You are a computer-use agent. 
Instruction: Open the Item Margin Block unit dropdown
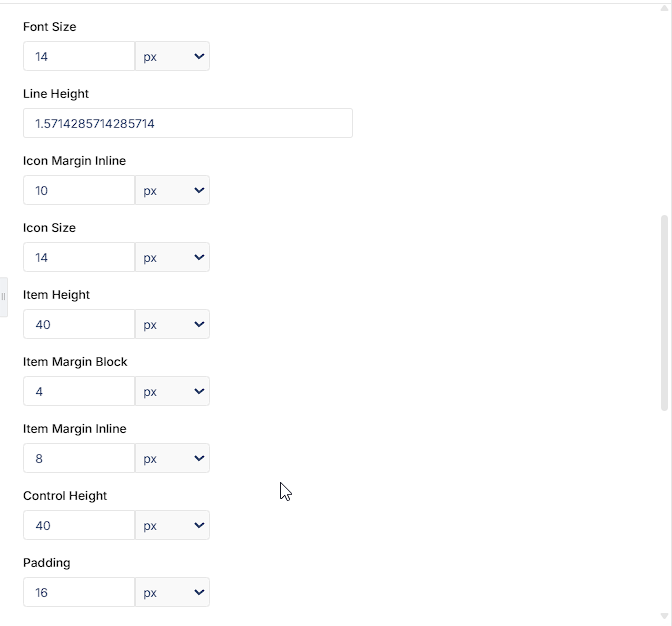(172, 391)
